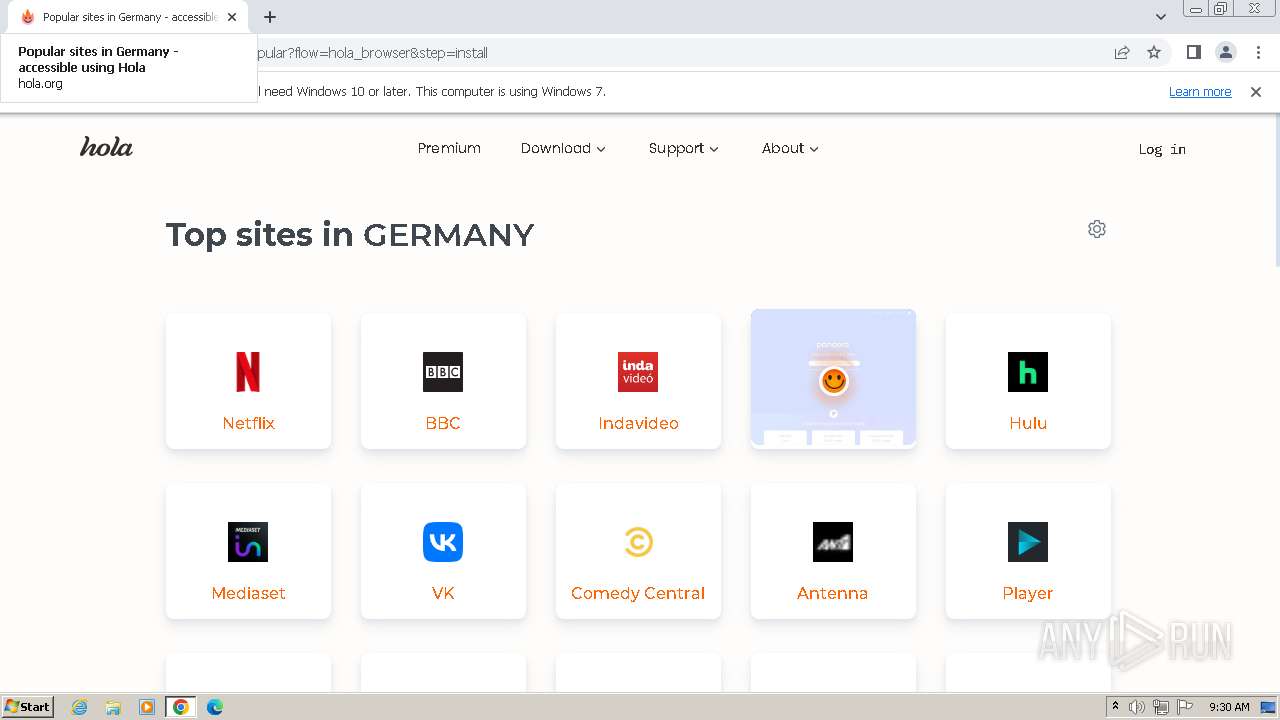The image size is (1280, 720).
Task: Open the Hulu logo tile
Action: pyautogui.click(x=1028, y=372)
